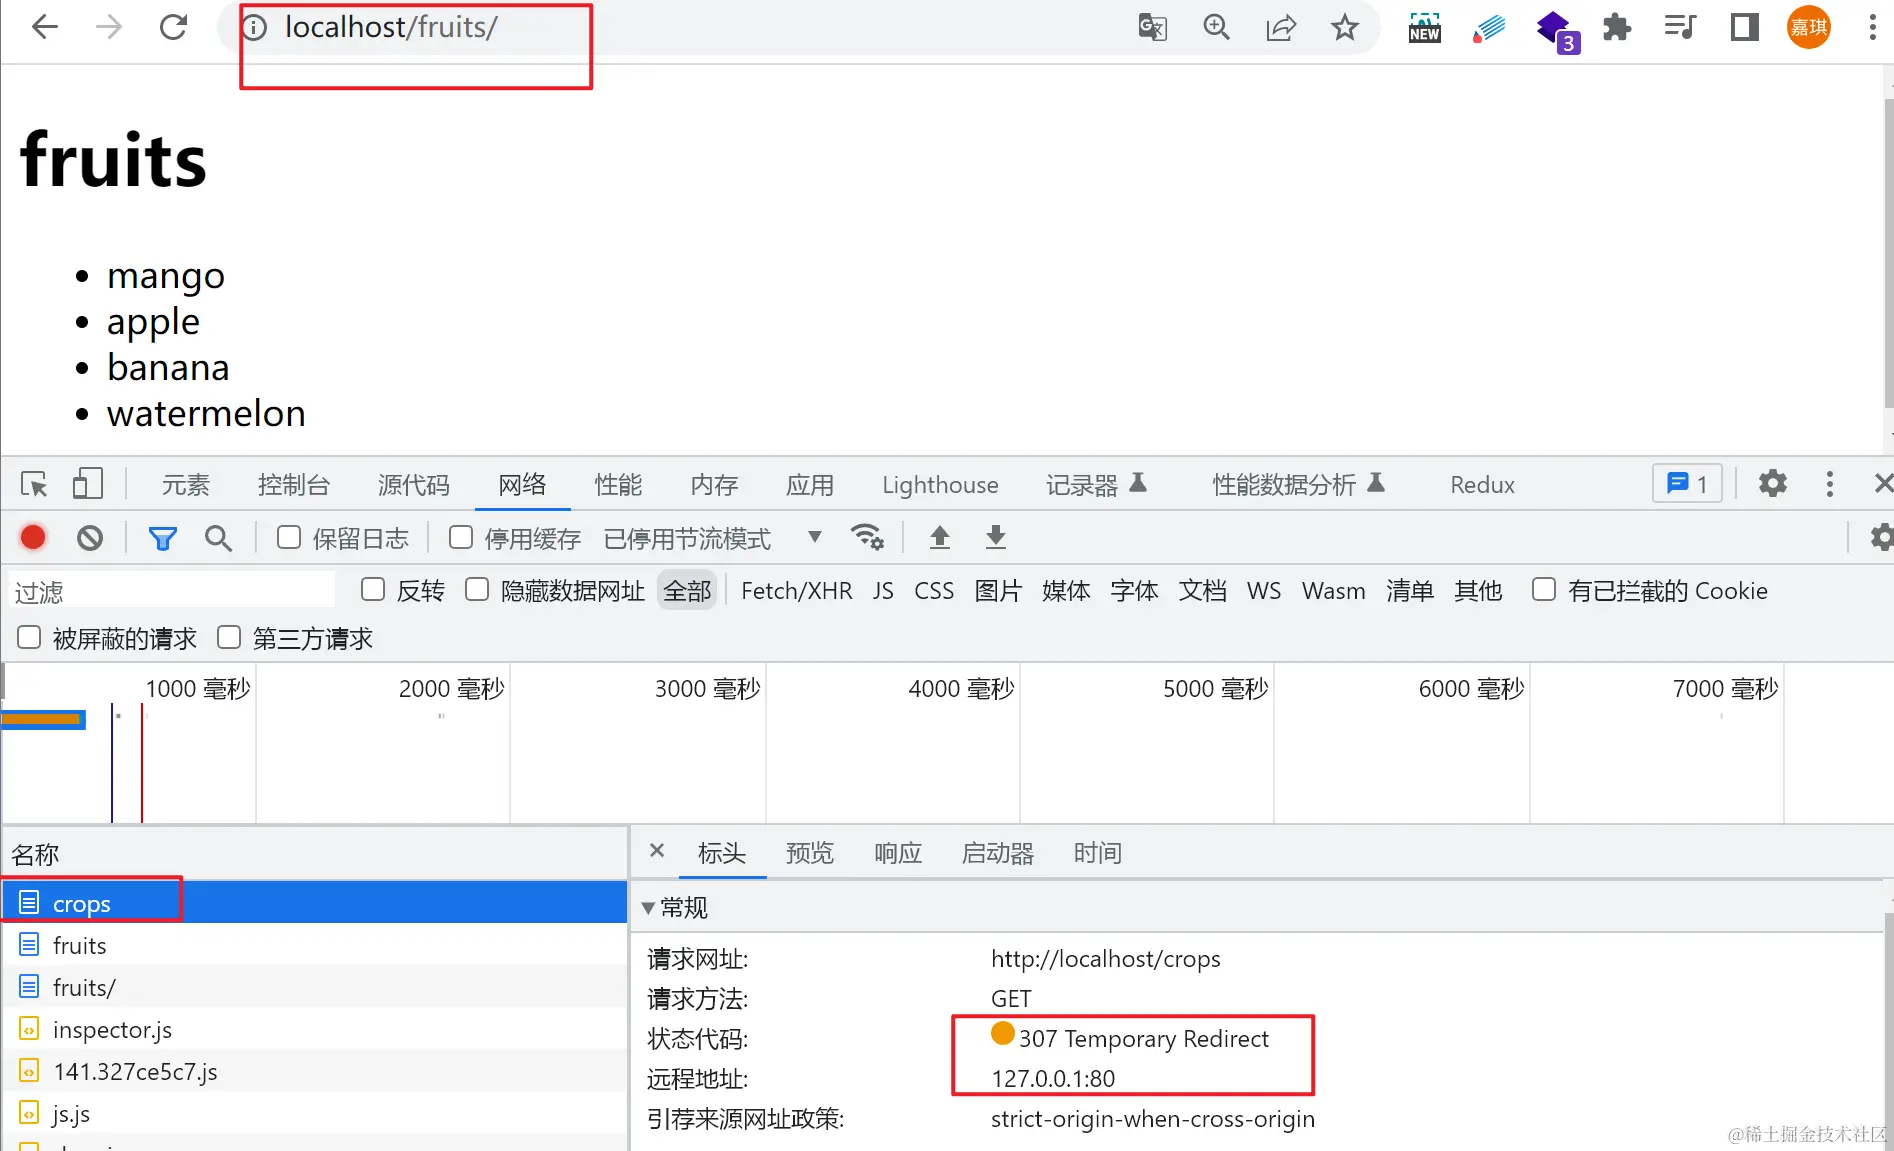Switch to the 源代码 tab
The width and height of the screenshot is (1894, 1151).
pos(414,485)
